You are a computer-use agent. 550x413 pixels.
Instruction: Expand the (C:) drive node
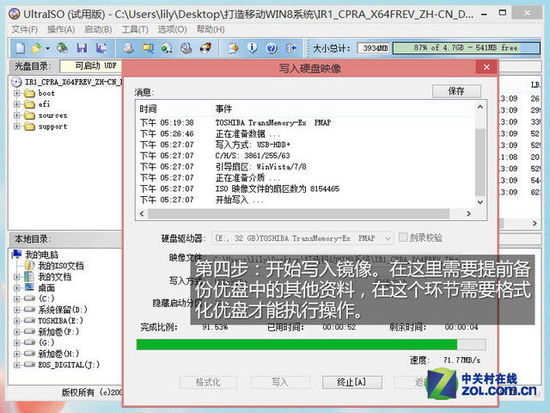pos(16,299)
